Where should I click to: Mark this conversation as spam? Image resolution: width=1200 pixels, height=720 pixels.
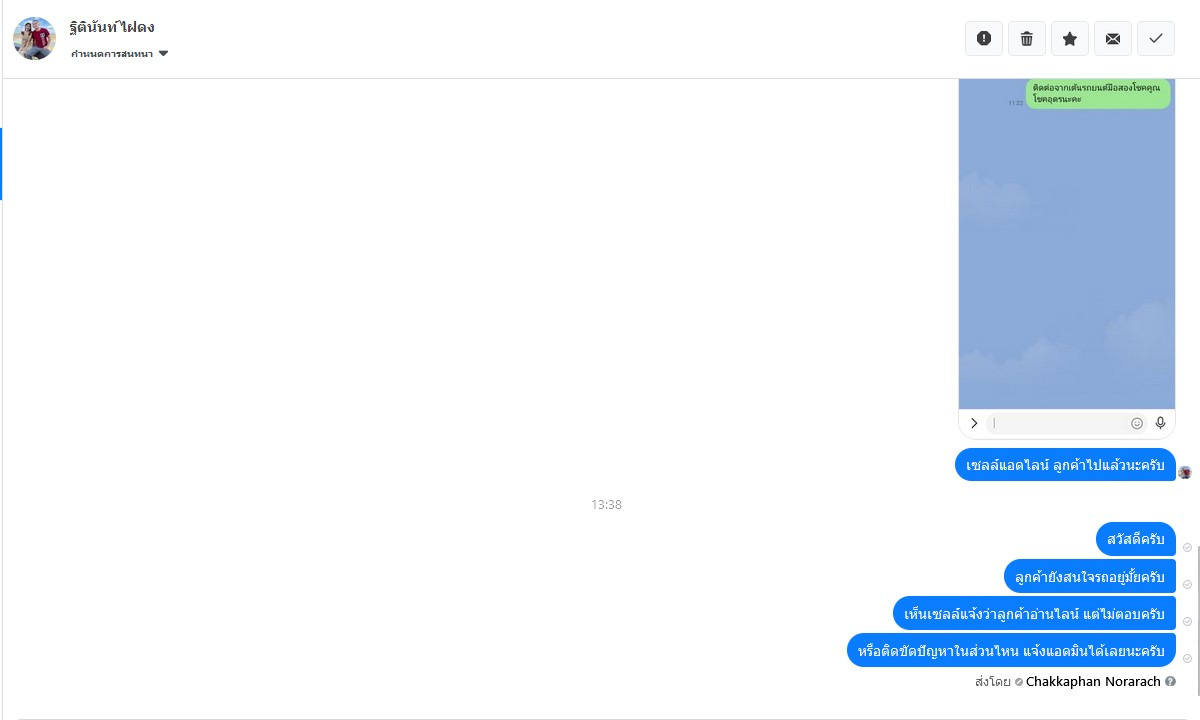984,38
